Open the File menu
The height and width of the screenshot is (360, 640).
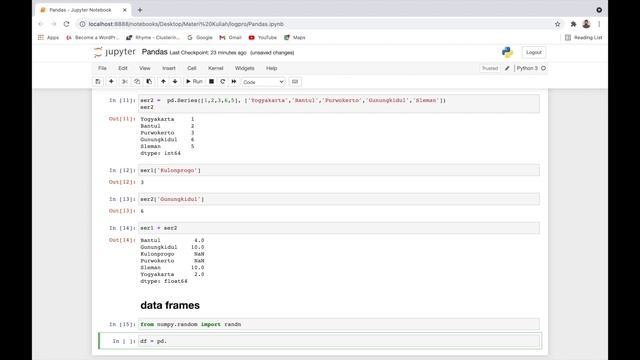pyautogui.click(x=102, y=68)
